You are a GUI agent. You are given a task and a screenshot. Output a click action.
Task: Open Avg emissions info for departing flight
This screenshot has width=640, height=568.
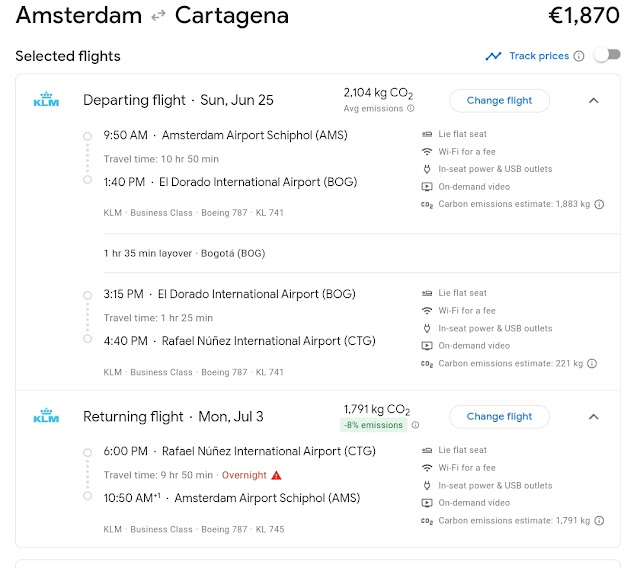coord(410,108)
